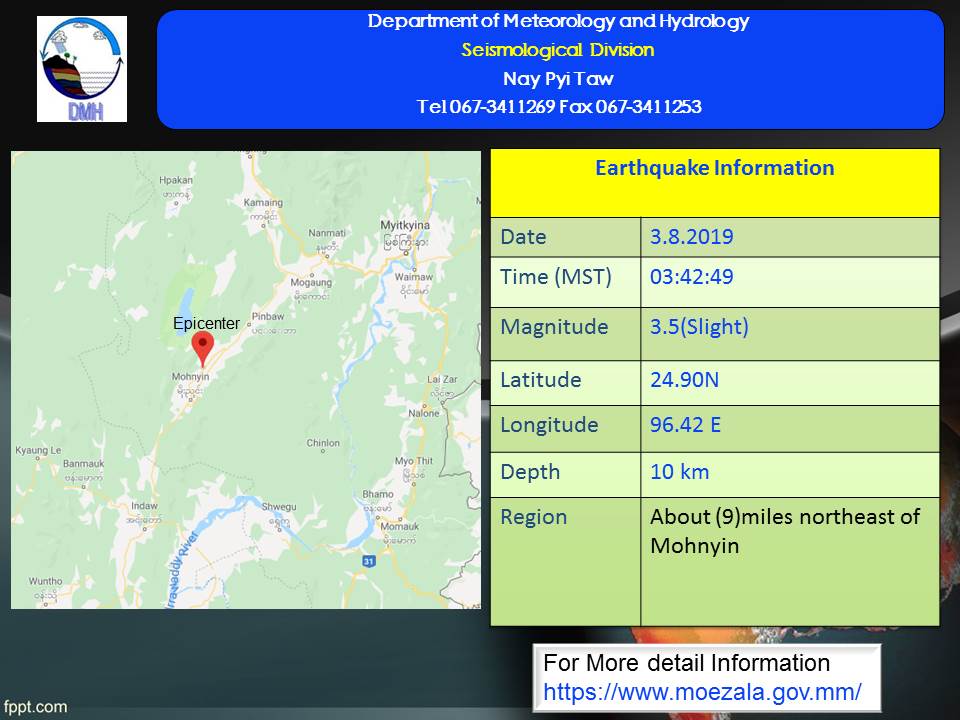Select 'Department of Meteorology and Hydrology' heading
The width and height of the screenshot is (960, 720).
pyautogui.click(x=558, y=21)
